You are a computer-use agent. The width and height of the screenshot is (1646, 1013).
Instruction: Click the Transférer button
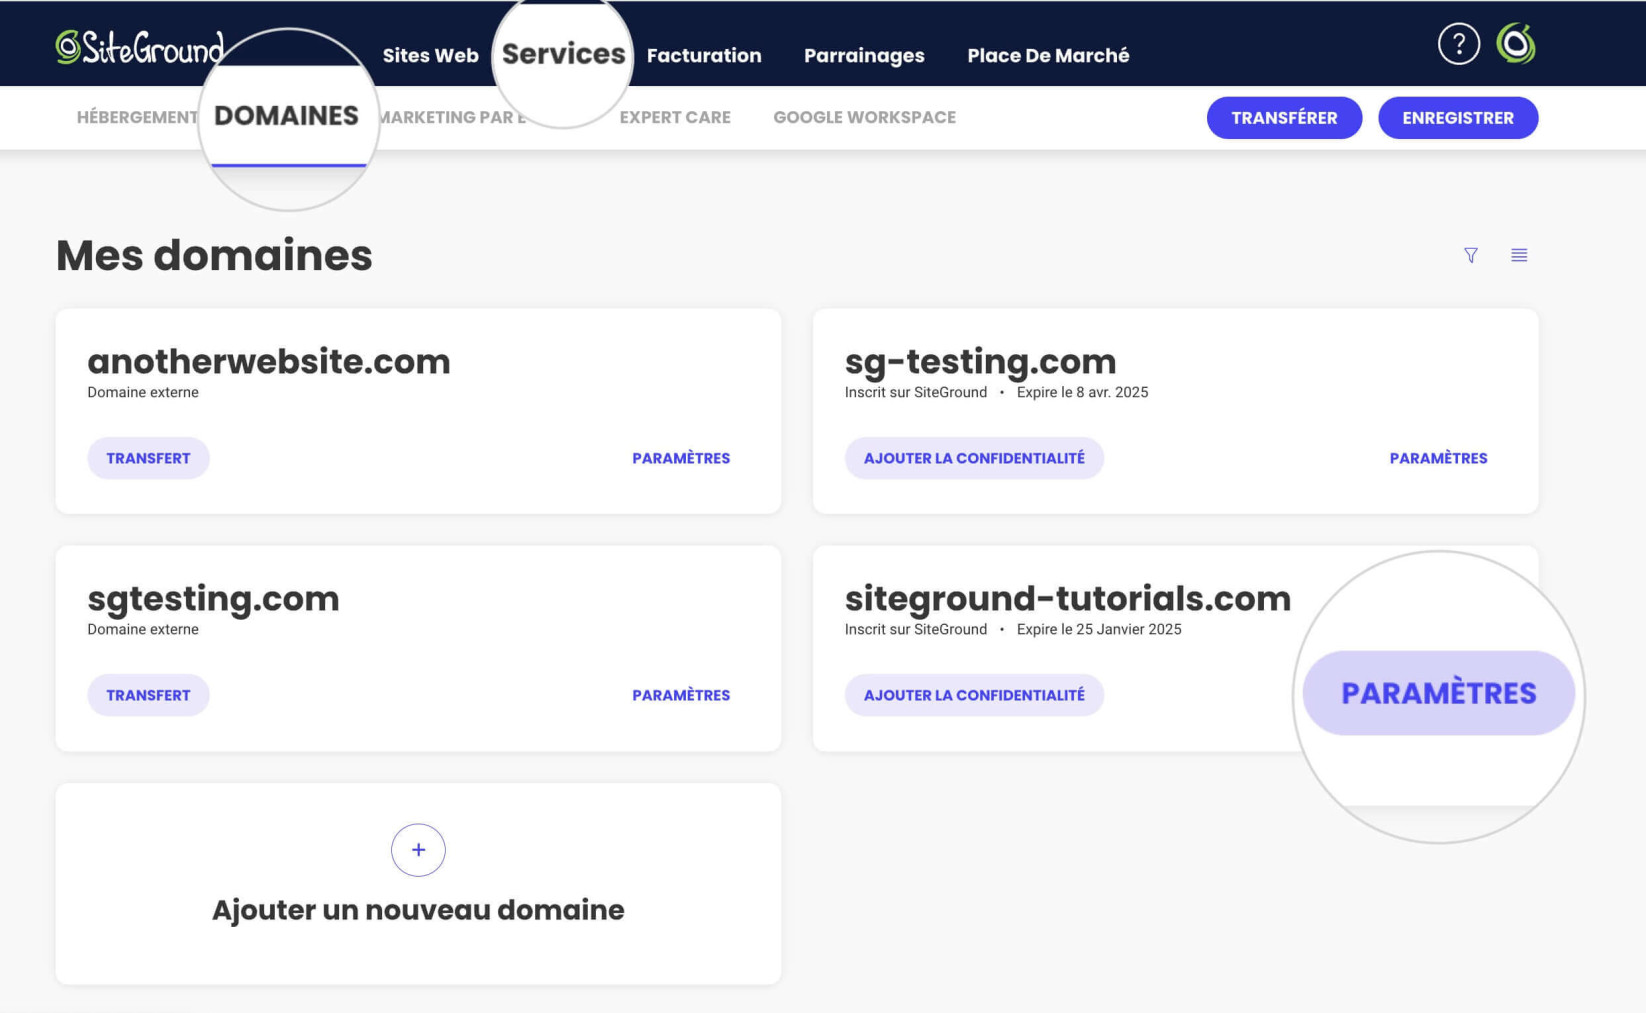click(x=1284, y=118)
